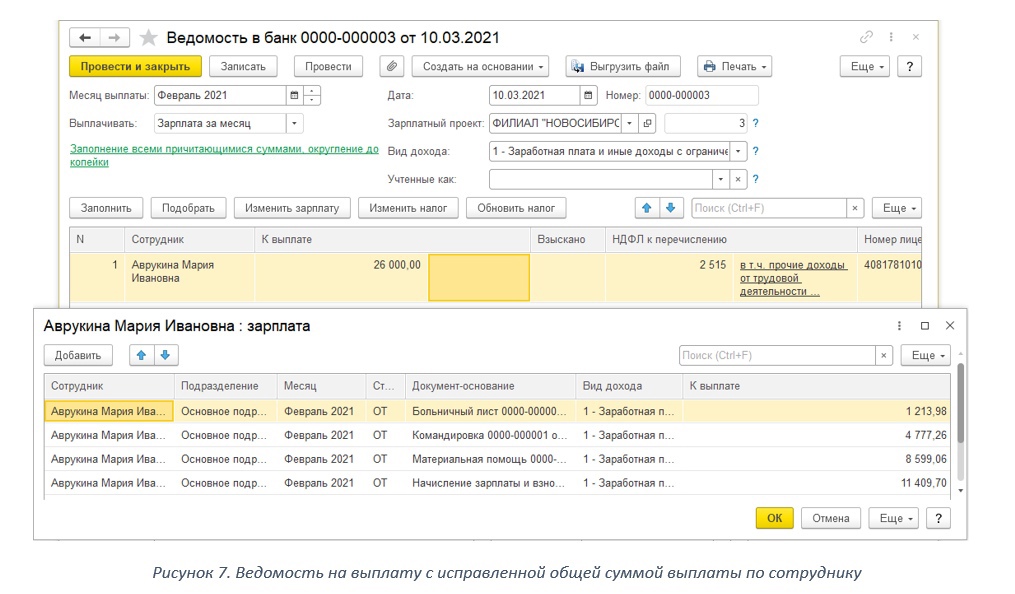Go back with the left arrow button
This screenshot has height=594, width=1015.
(x=85, y=38)
